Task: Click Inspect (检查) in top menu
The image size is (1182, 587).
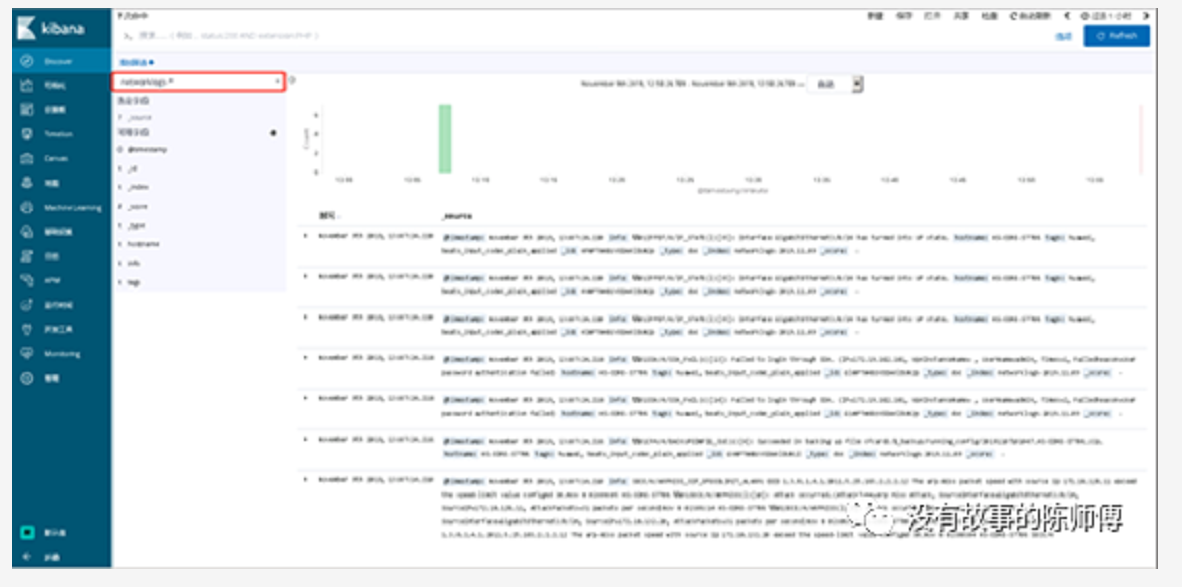Action: 989,16
